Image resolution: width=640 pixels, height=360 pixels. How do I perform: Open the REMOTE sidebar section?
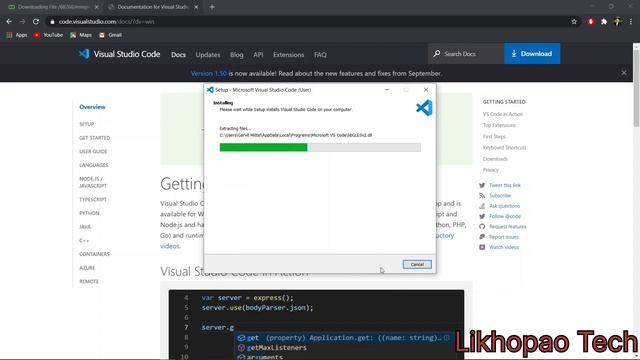click(89, 282)
